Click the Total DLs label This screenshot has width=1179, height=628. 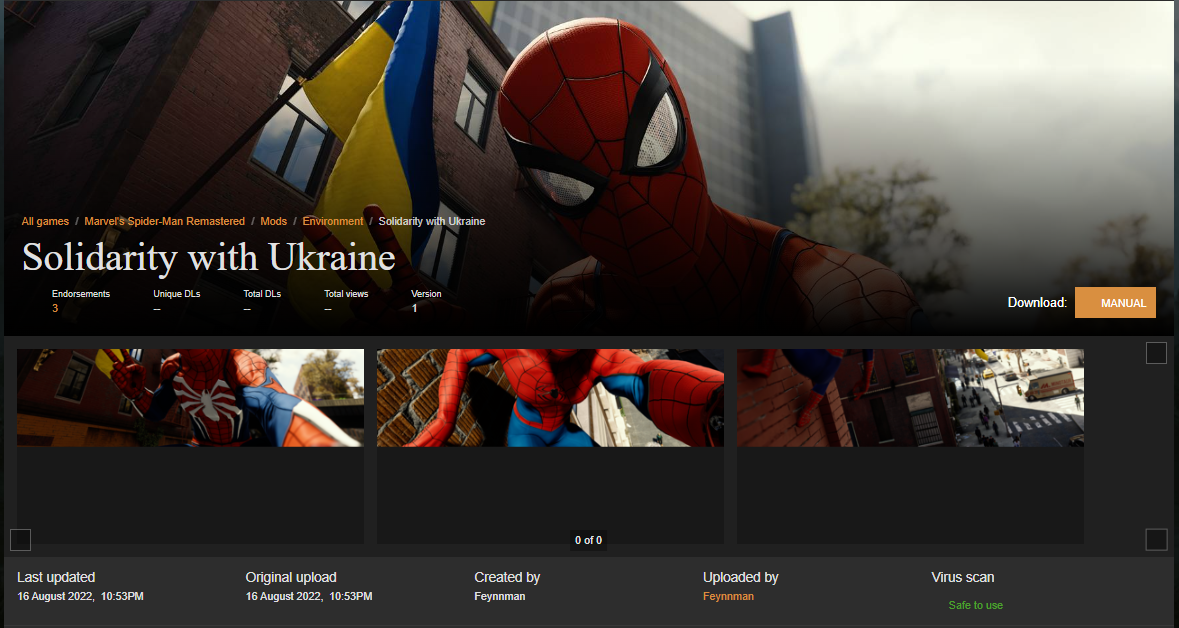[262, 294]
